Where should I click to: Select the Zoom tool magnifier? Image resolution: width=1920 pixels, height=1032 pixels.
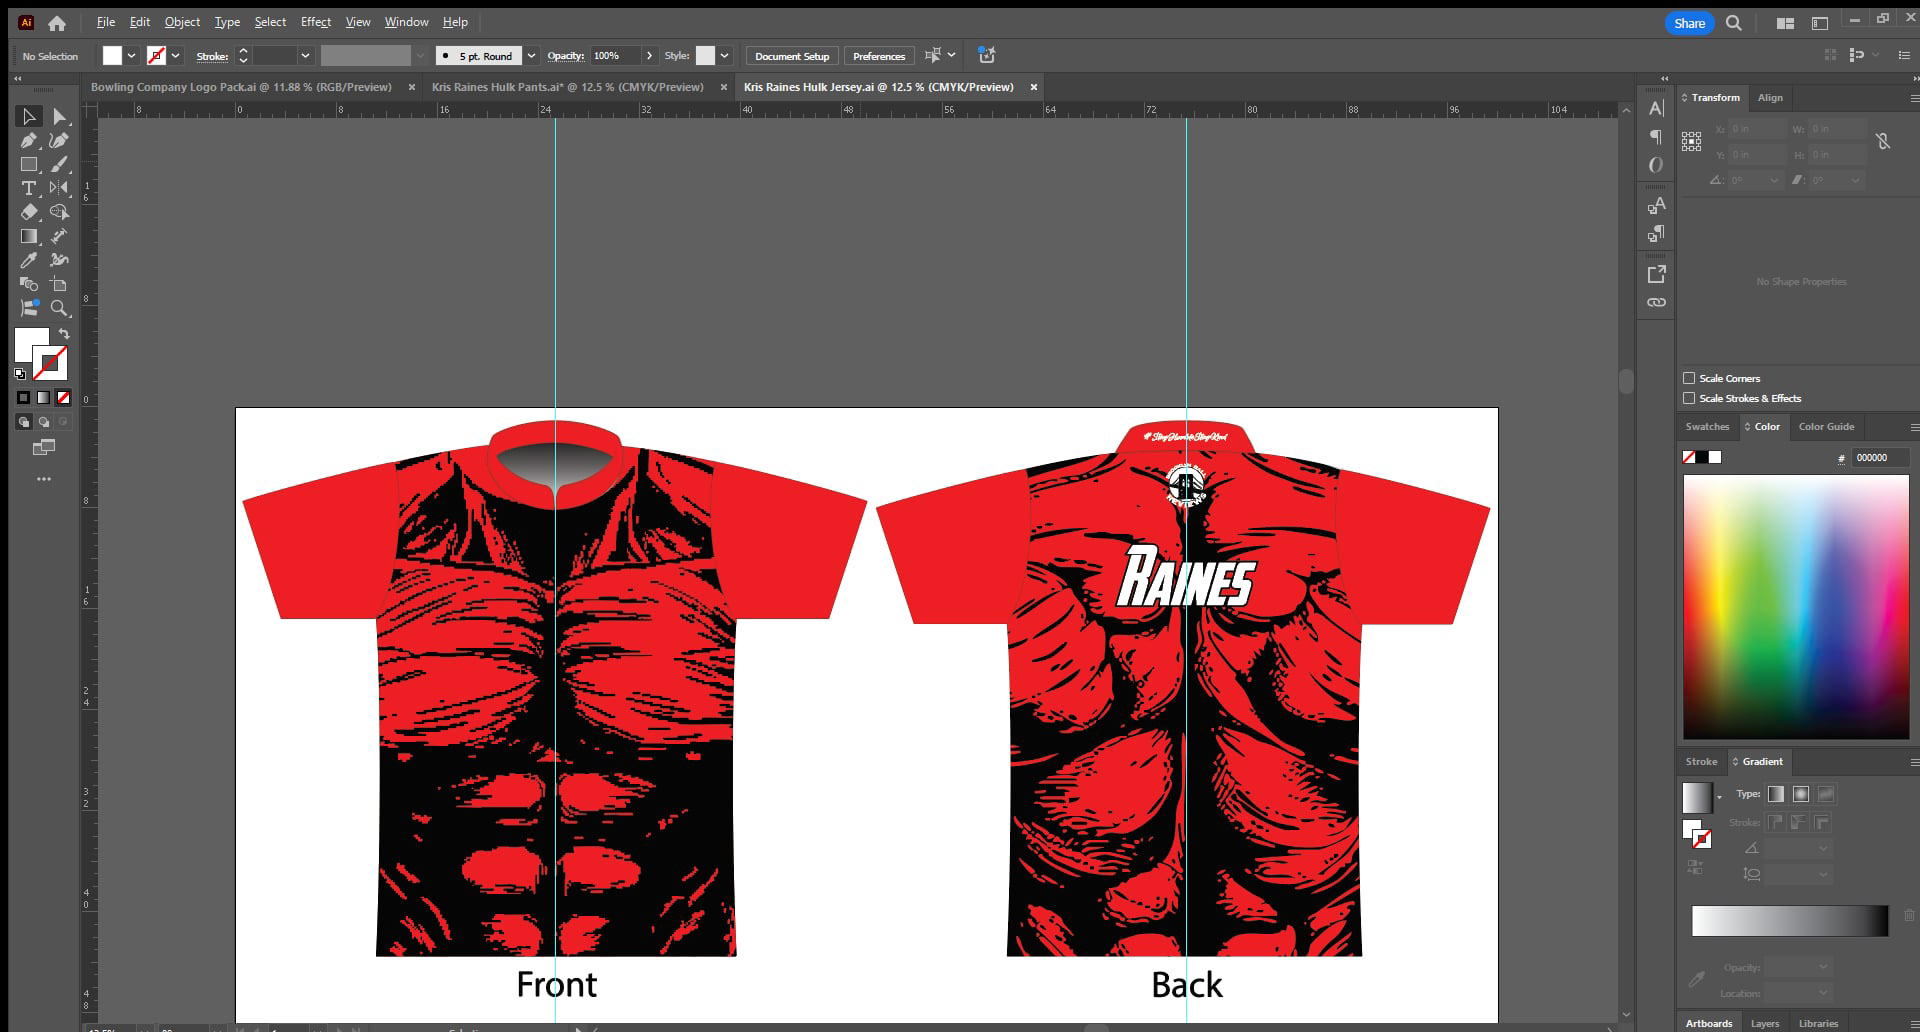pos(60,308)
